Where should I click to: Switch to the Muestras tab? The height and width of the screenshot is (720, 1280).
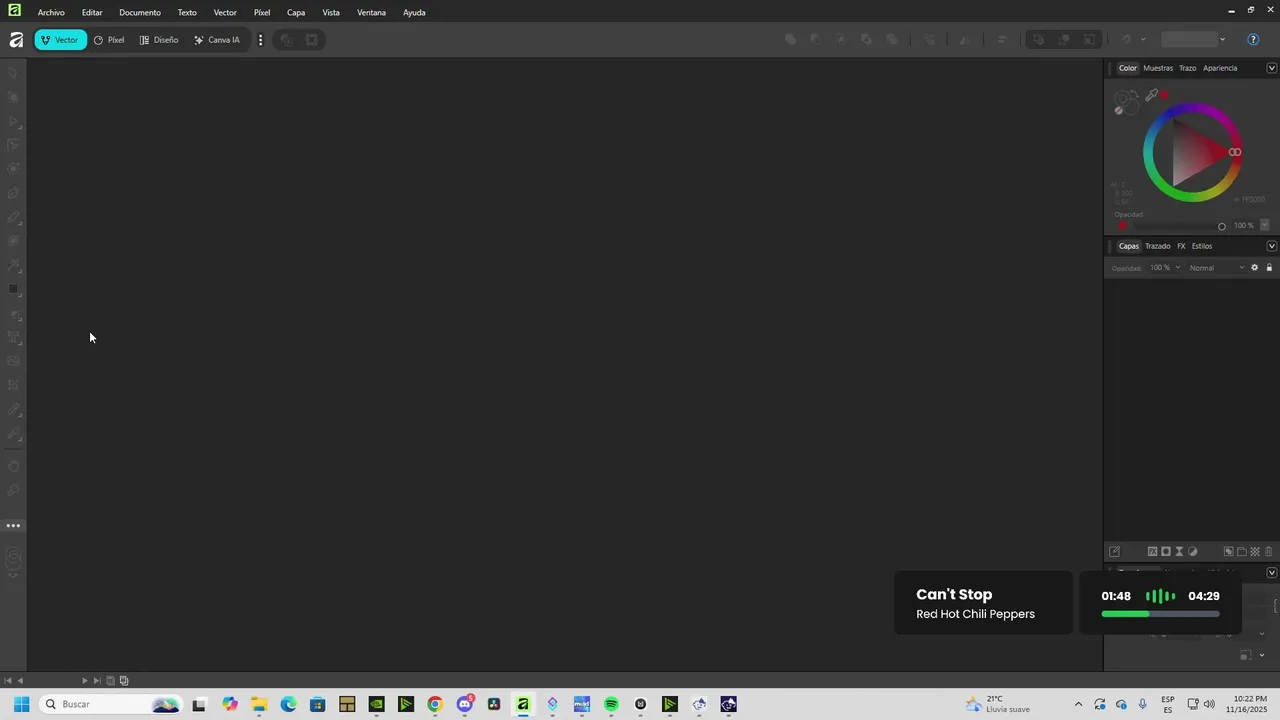1158,68
